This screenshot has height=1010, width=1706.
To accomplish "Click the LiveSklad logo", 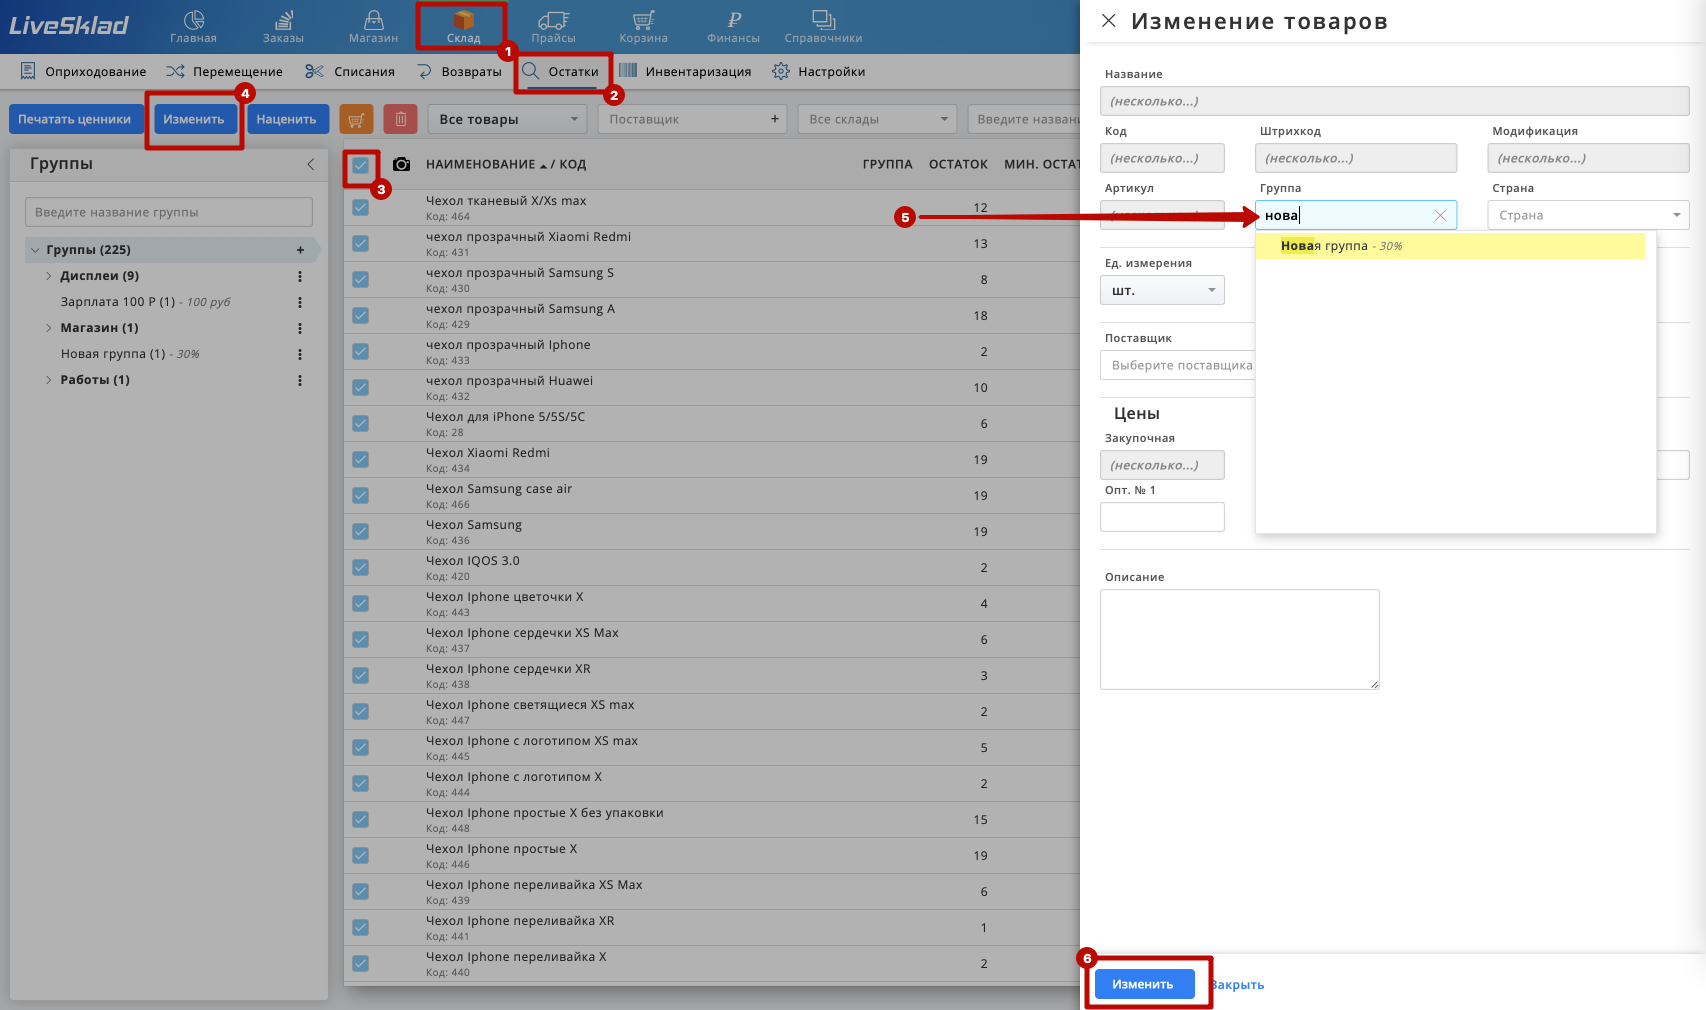I will [x=69, y=26].
